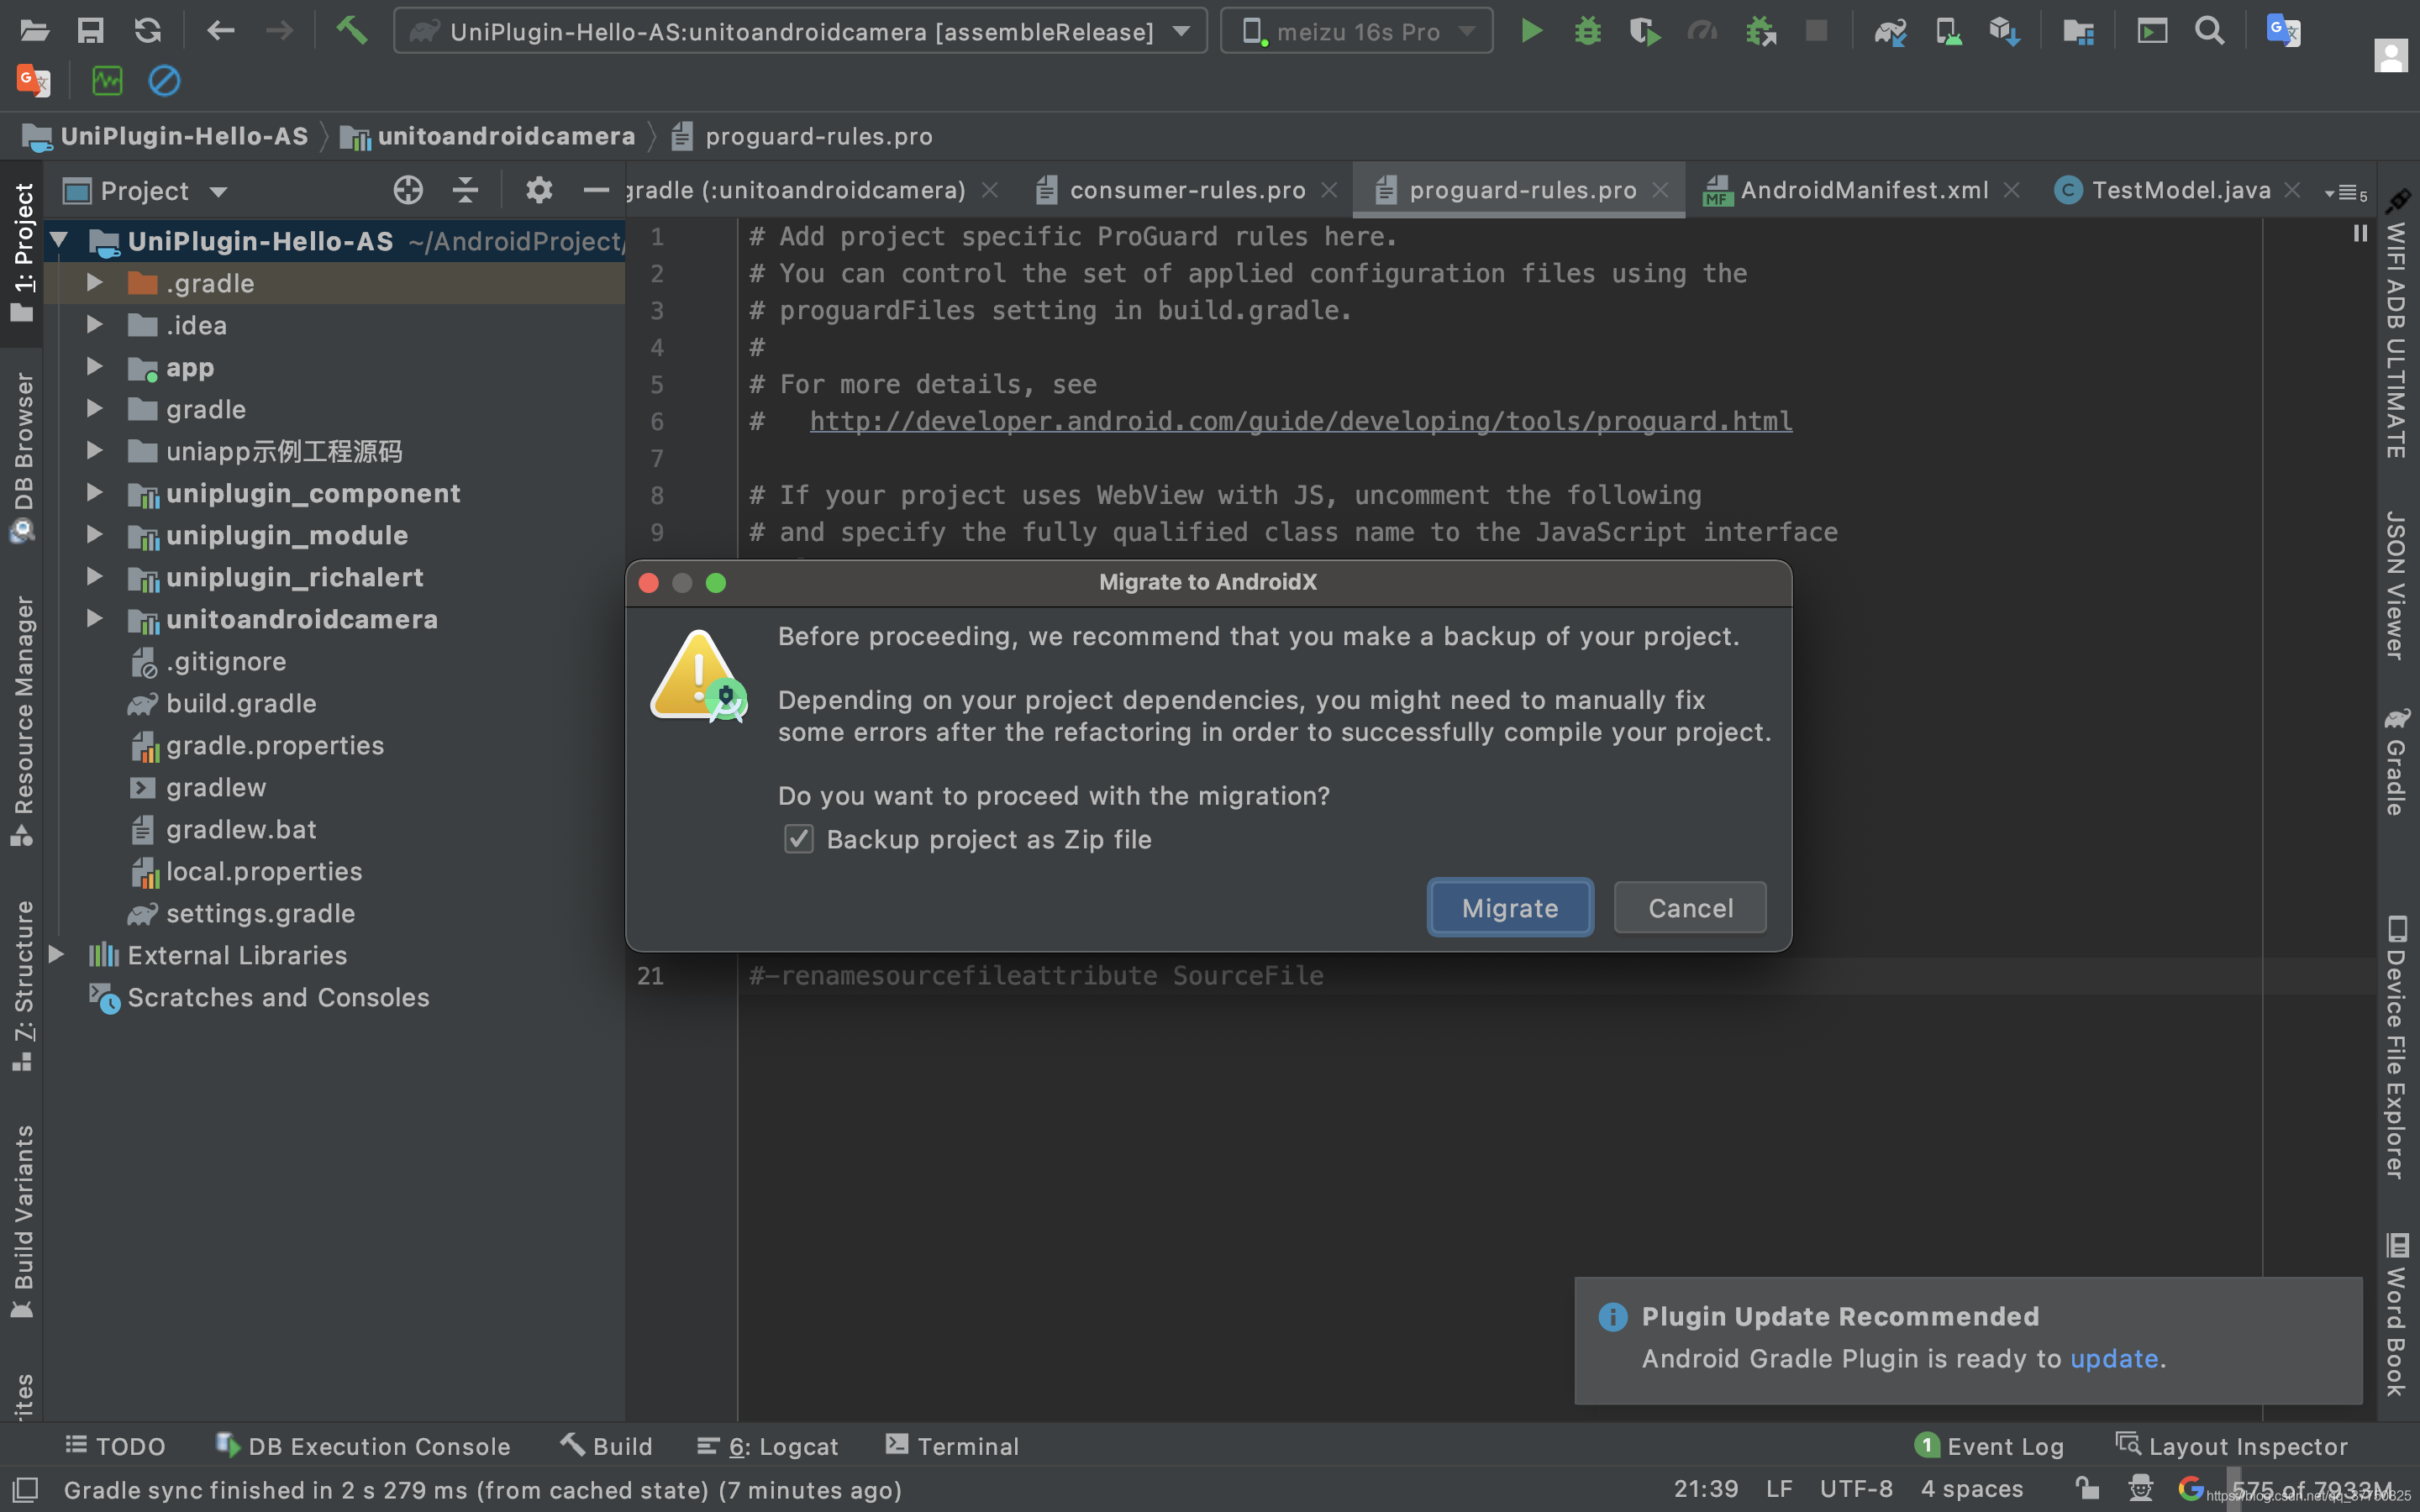
Task: Navigate back with the left arrow
Action: click(220, 31)
